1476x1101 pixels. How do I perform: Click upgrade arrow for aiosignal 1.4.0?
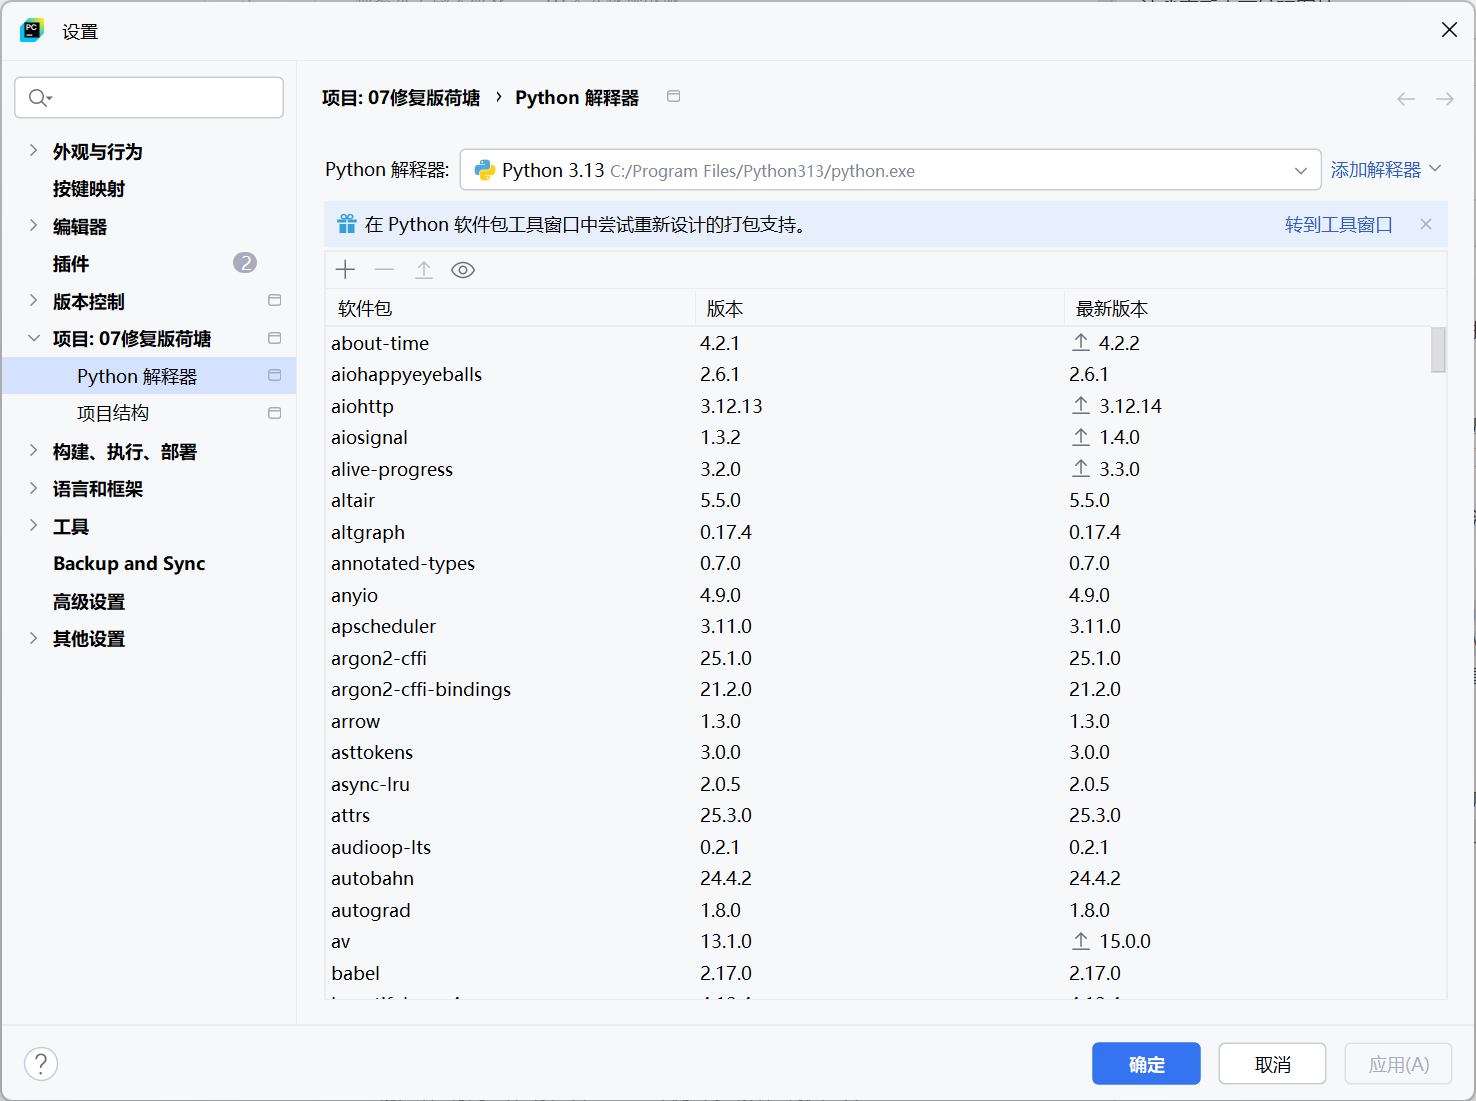[x=1081, y=437]
